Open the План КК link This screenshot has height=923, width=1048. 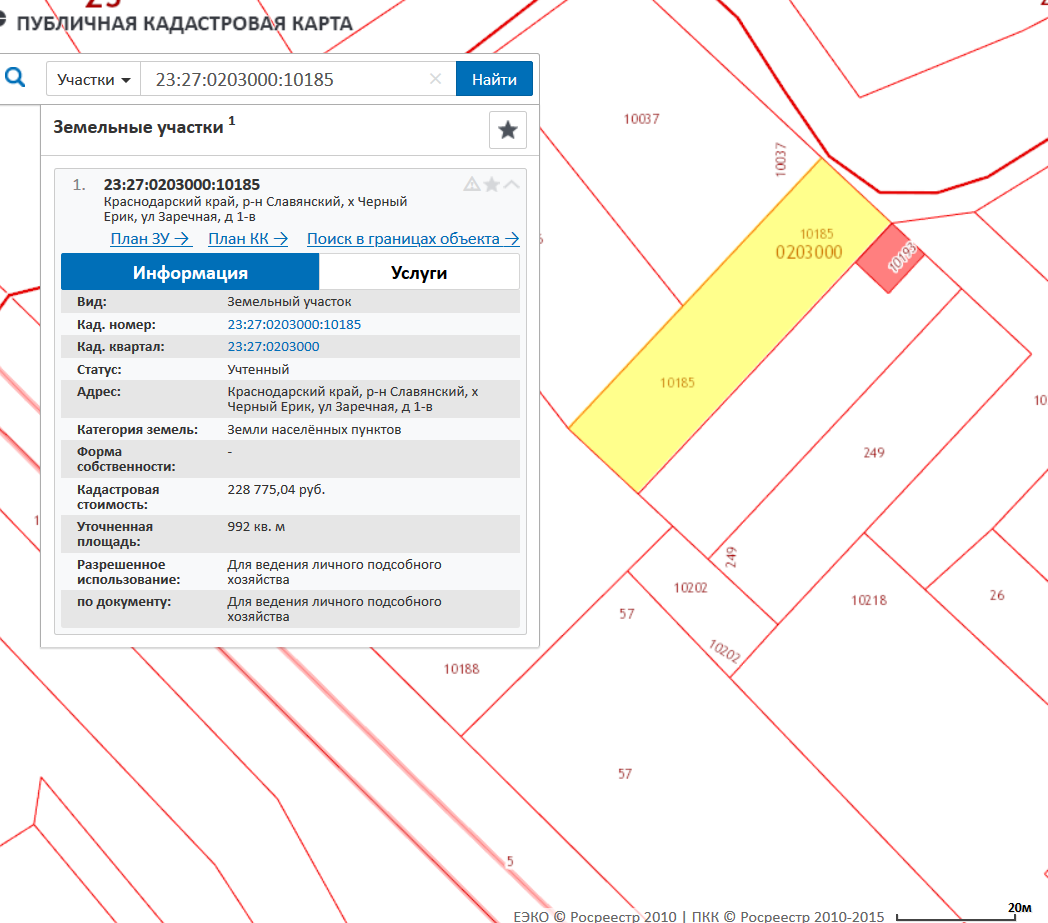pos(248,239)
